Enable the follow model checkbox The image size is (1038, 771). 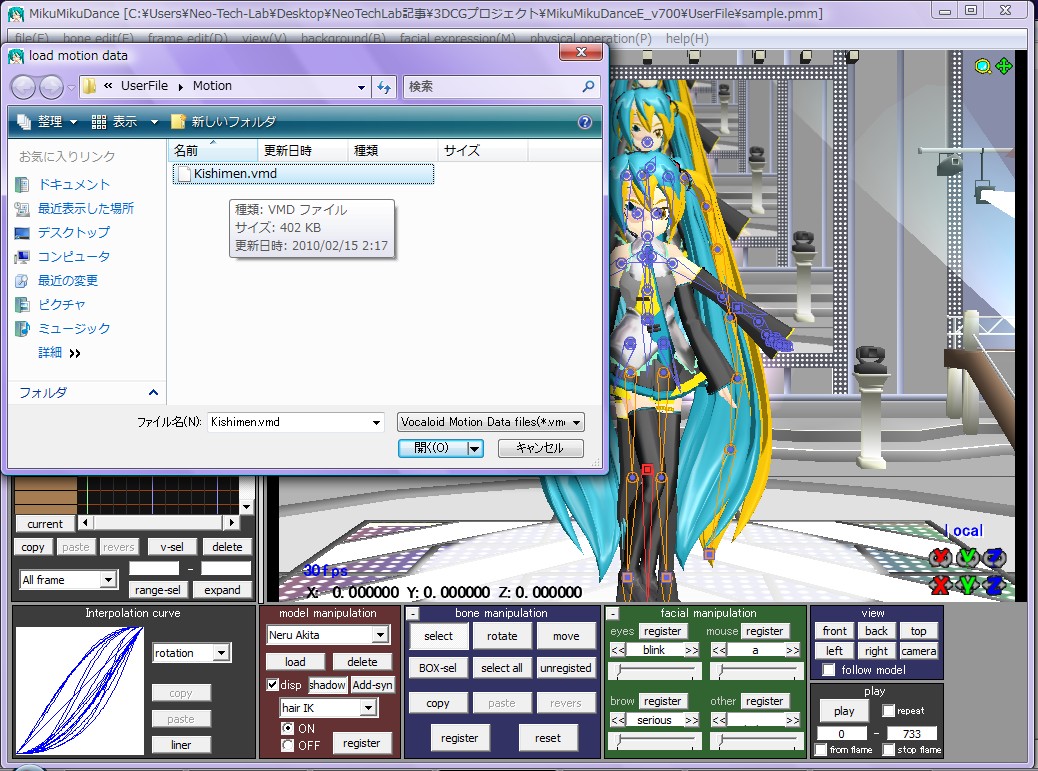coord(828,670)
